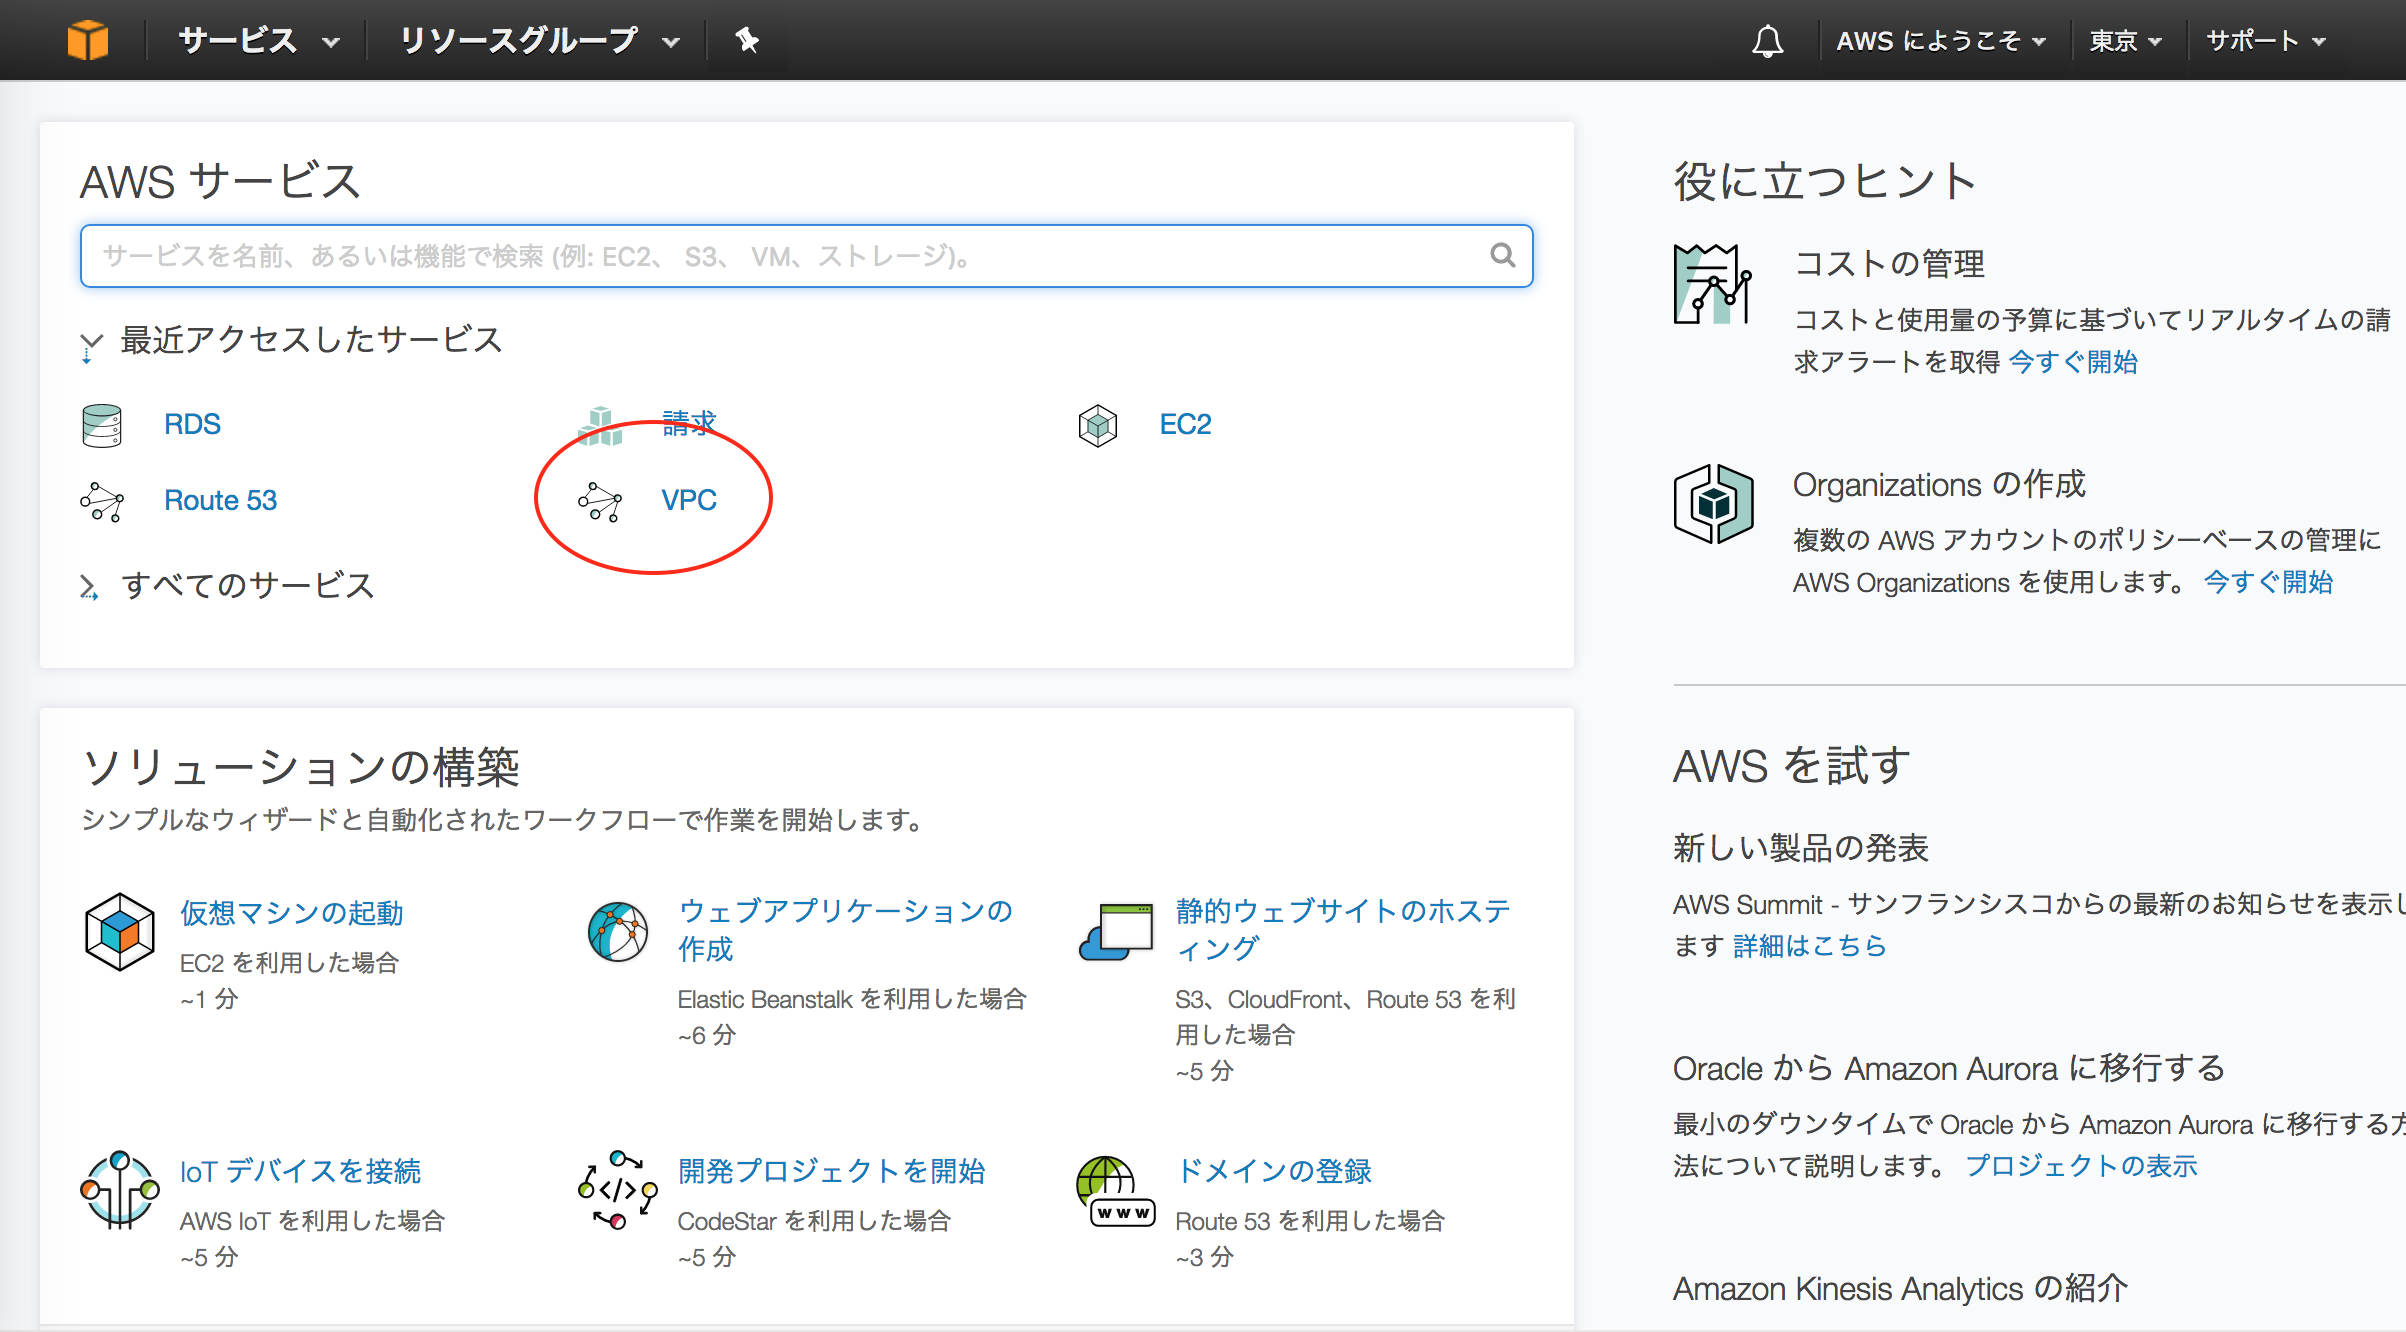The height and width of the screenshot is (1332, 2406).
Task: Open the AWS にようこそ account dropdown
Action: point(1941,41)
